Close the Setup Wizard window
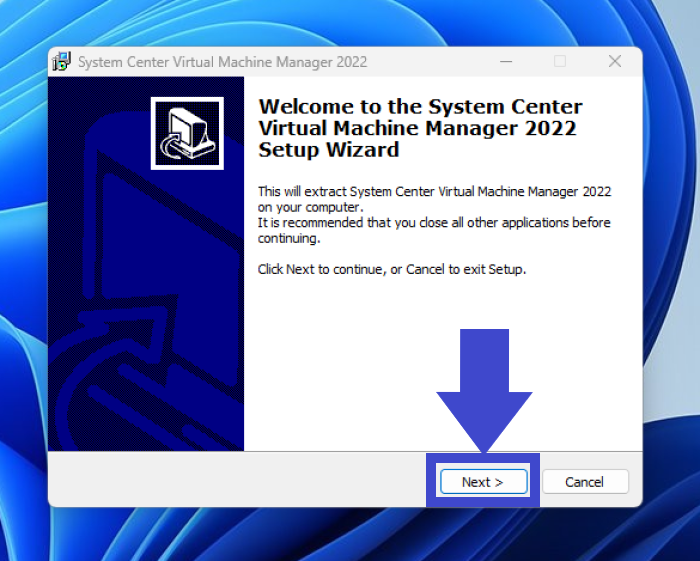700x561 pixels. 615,61
